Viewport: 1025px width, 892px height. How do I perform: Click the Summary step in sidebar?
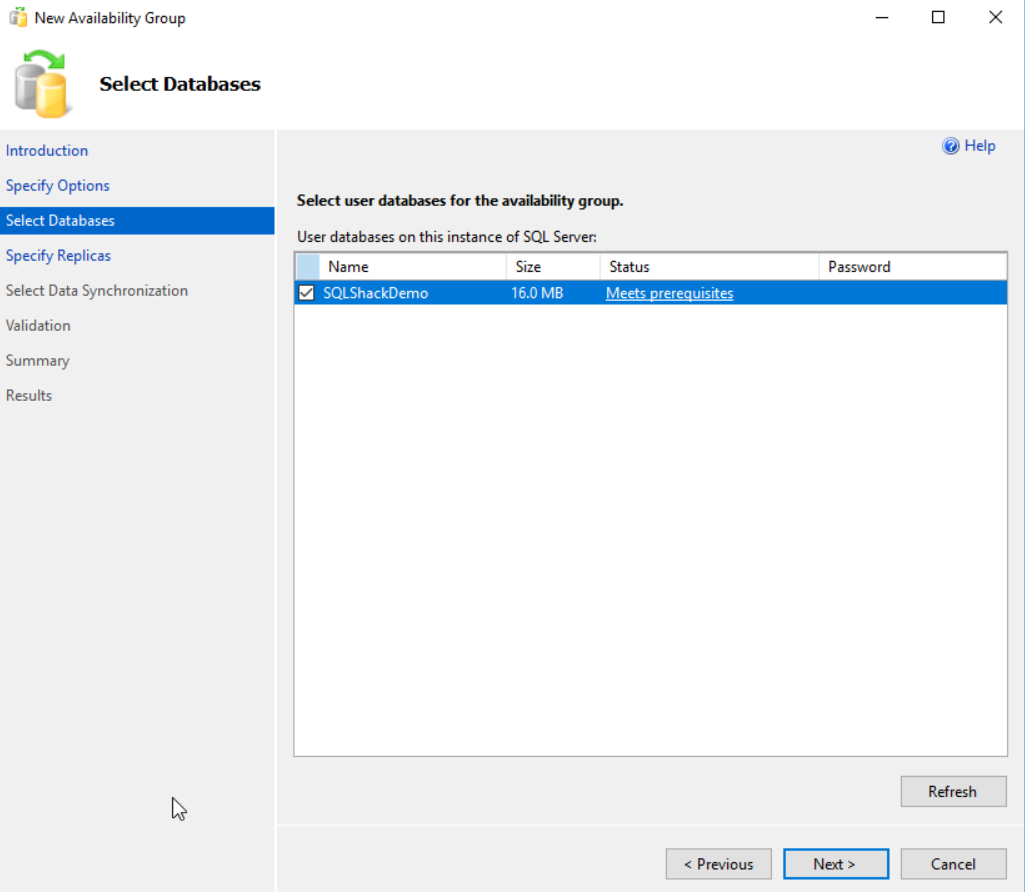tap(37, 361)
